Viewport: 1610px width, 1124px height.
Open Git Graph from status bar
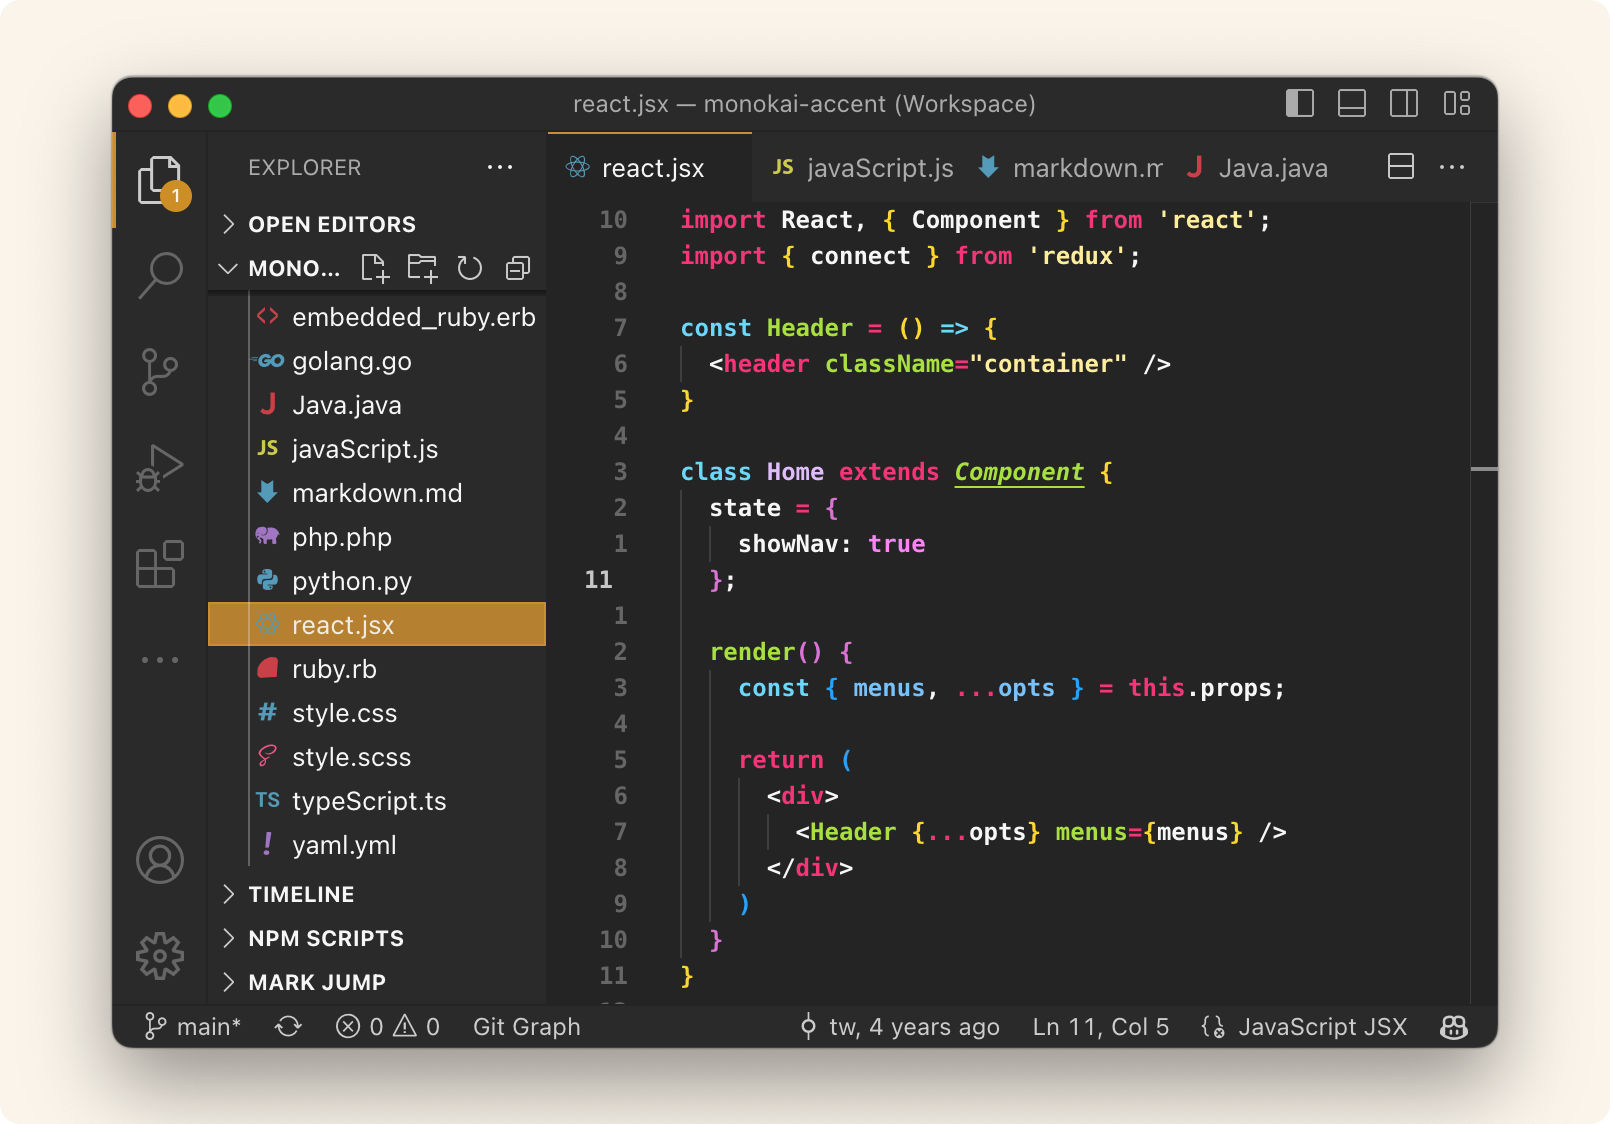tap(527, 1027)
